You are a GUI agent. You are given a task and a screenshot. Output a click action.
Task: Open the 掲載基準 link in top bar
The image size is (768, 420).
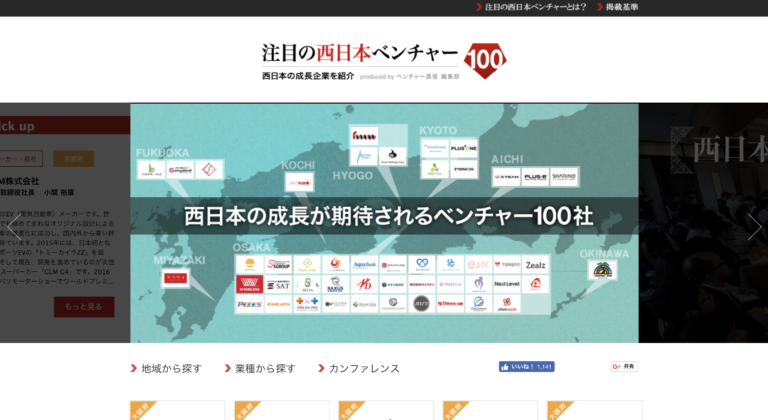click(x=617, y=7)
